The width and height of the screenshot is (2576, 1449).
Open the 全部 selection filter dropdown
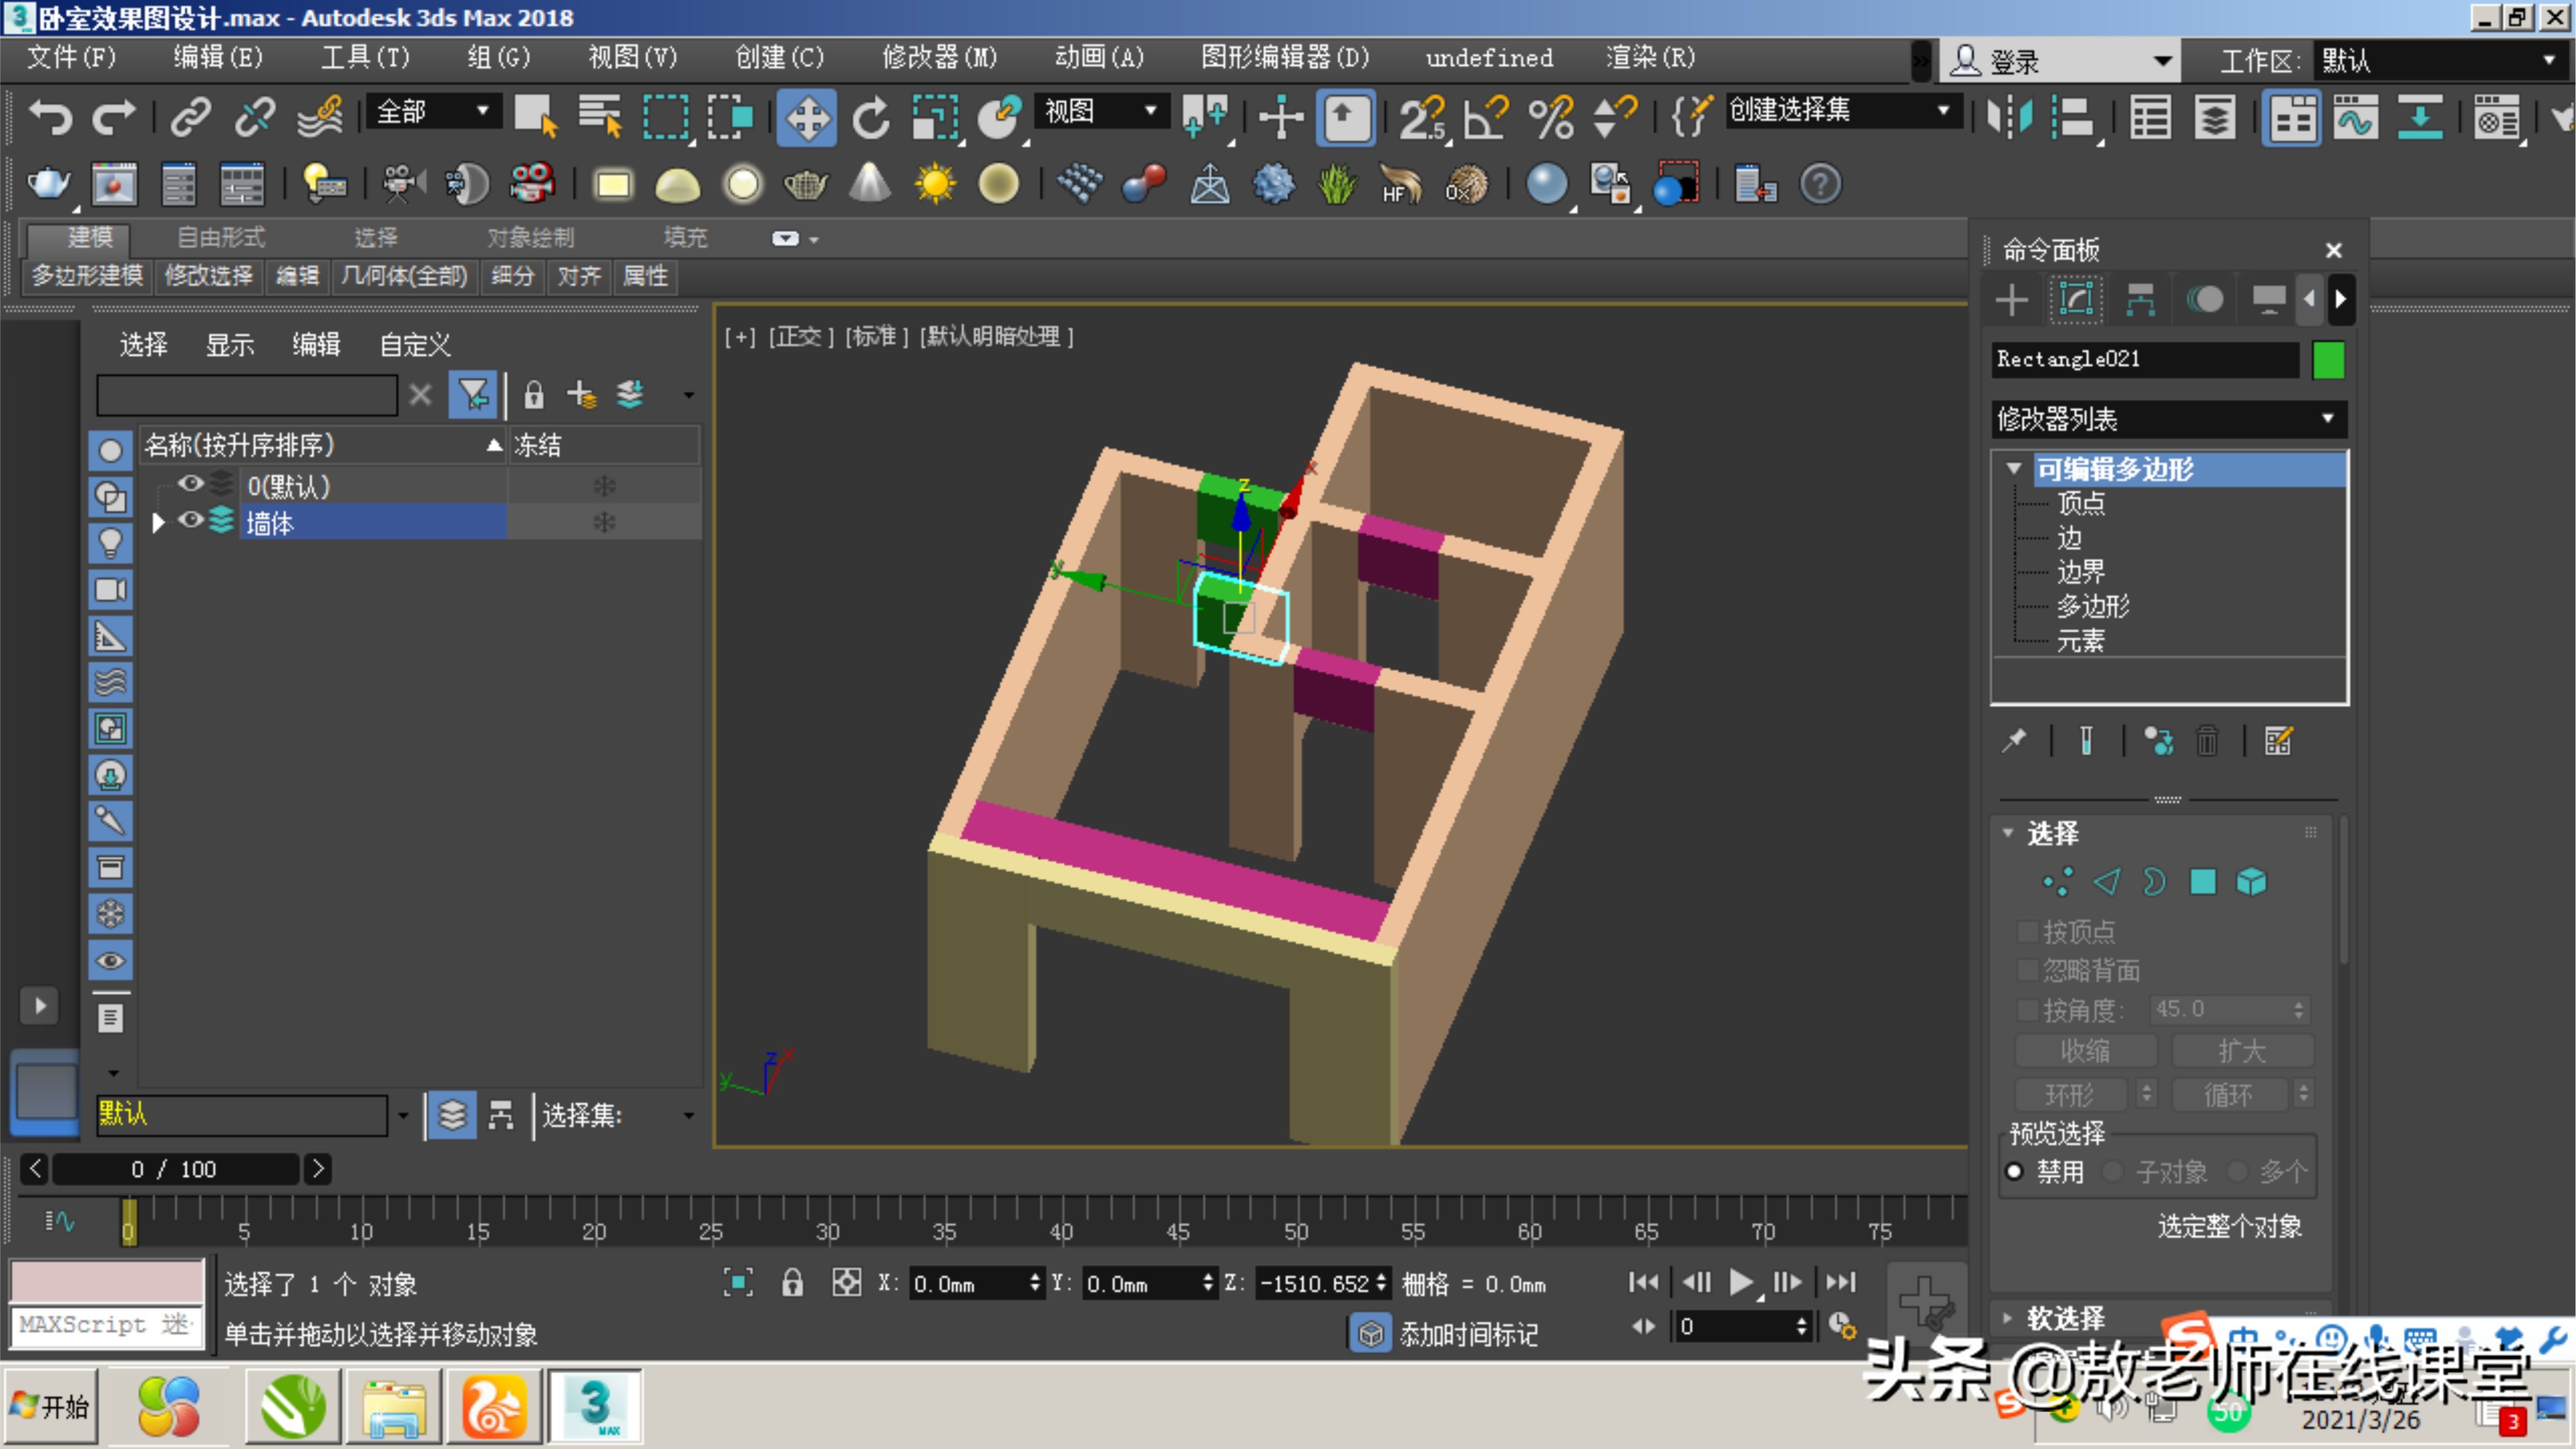[x=483, y=111]
